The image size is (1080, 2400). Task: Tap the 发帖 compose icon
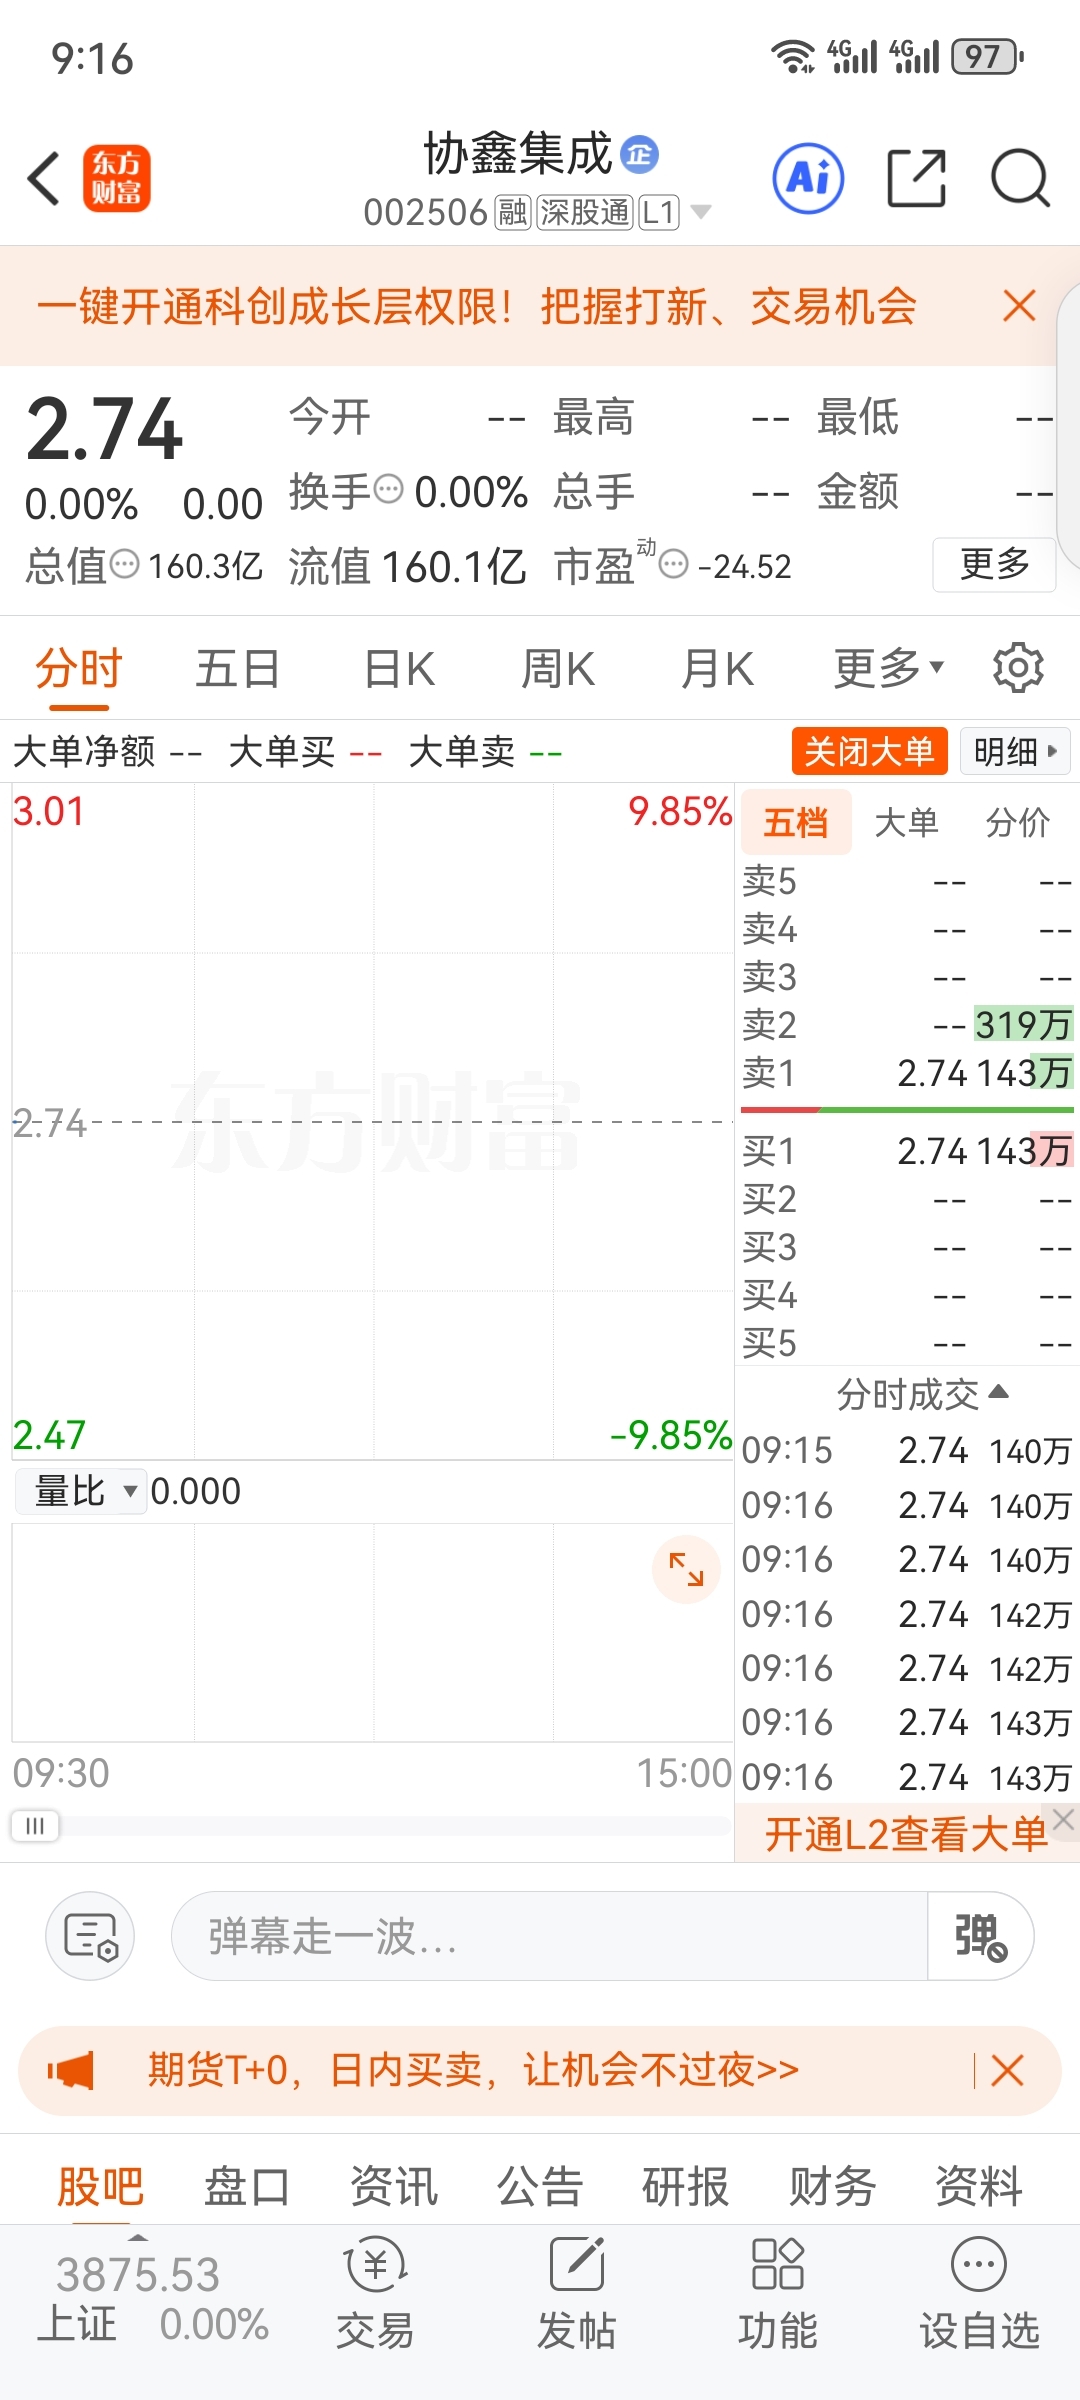pyautogui.click(x=577, y=2265)
